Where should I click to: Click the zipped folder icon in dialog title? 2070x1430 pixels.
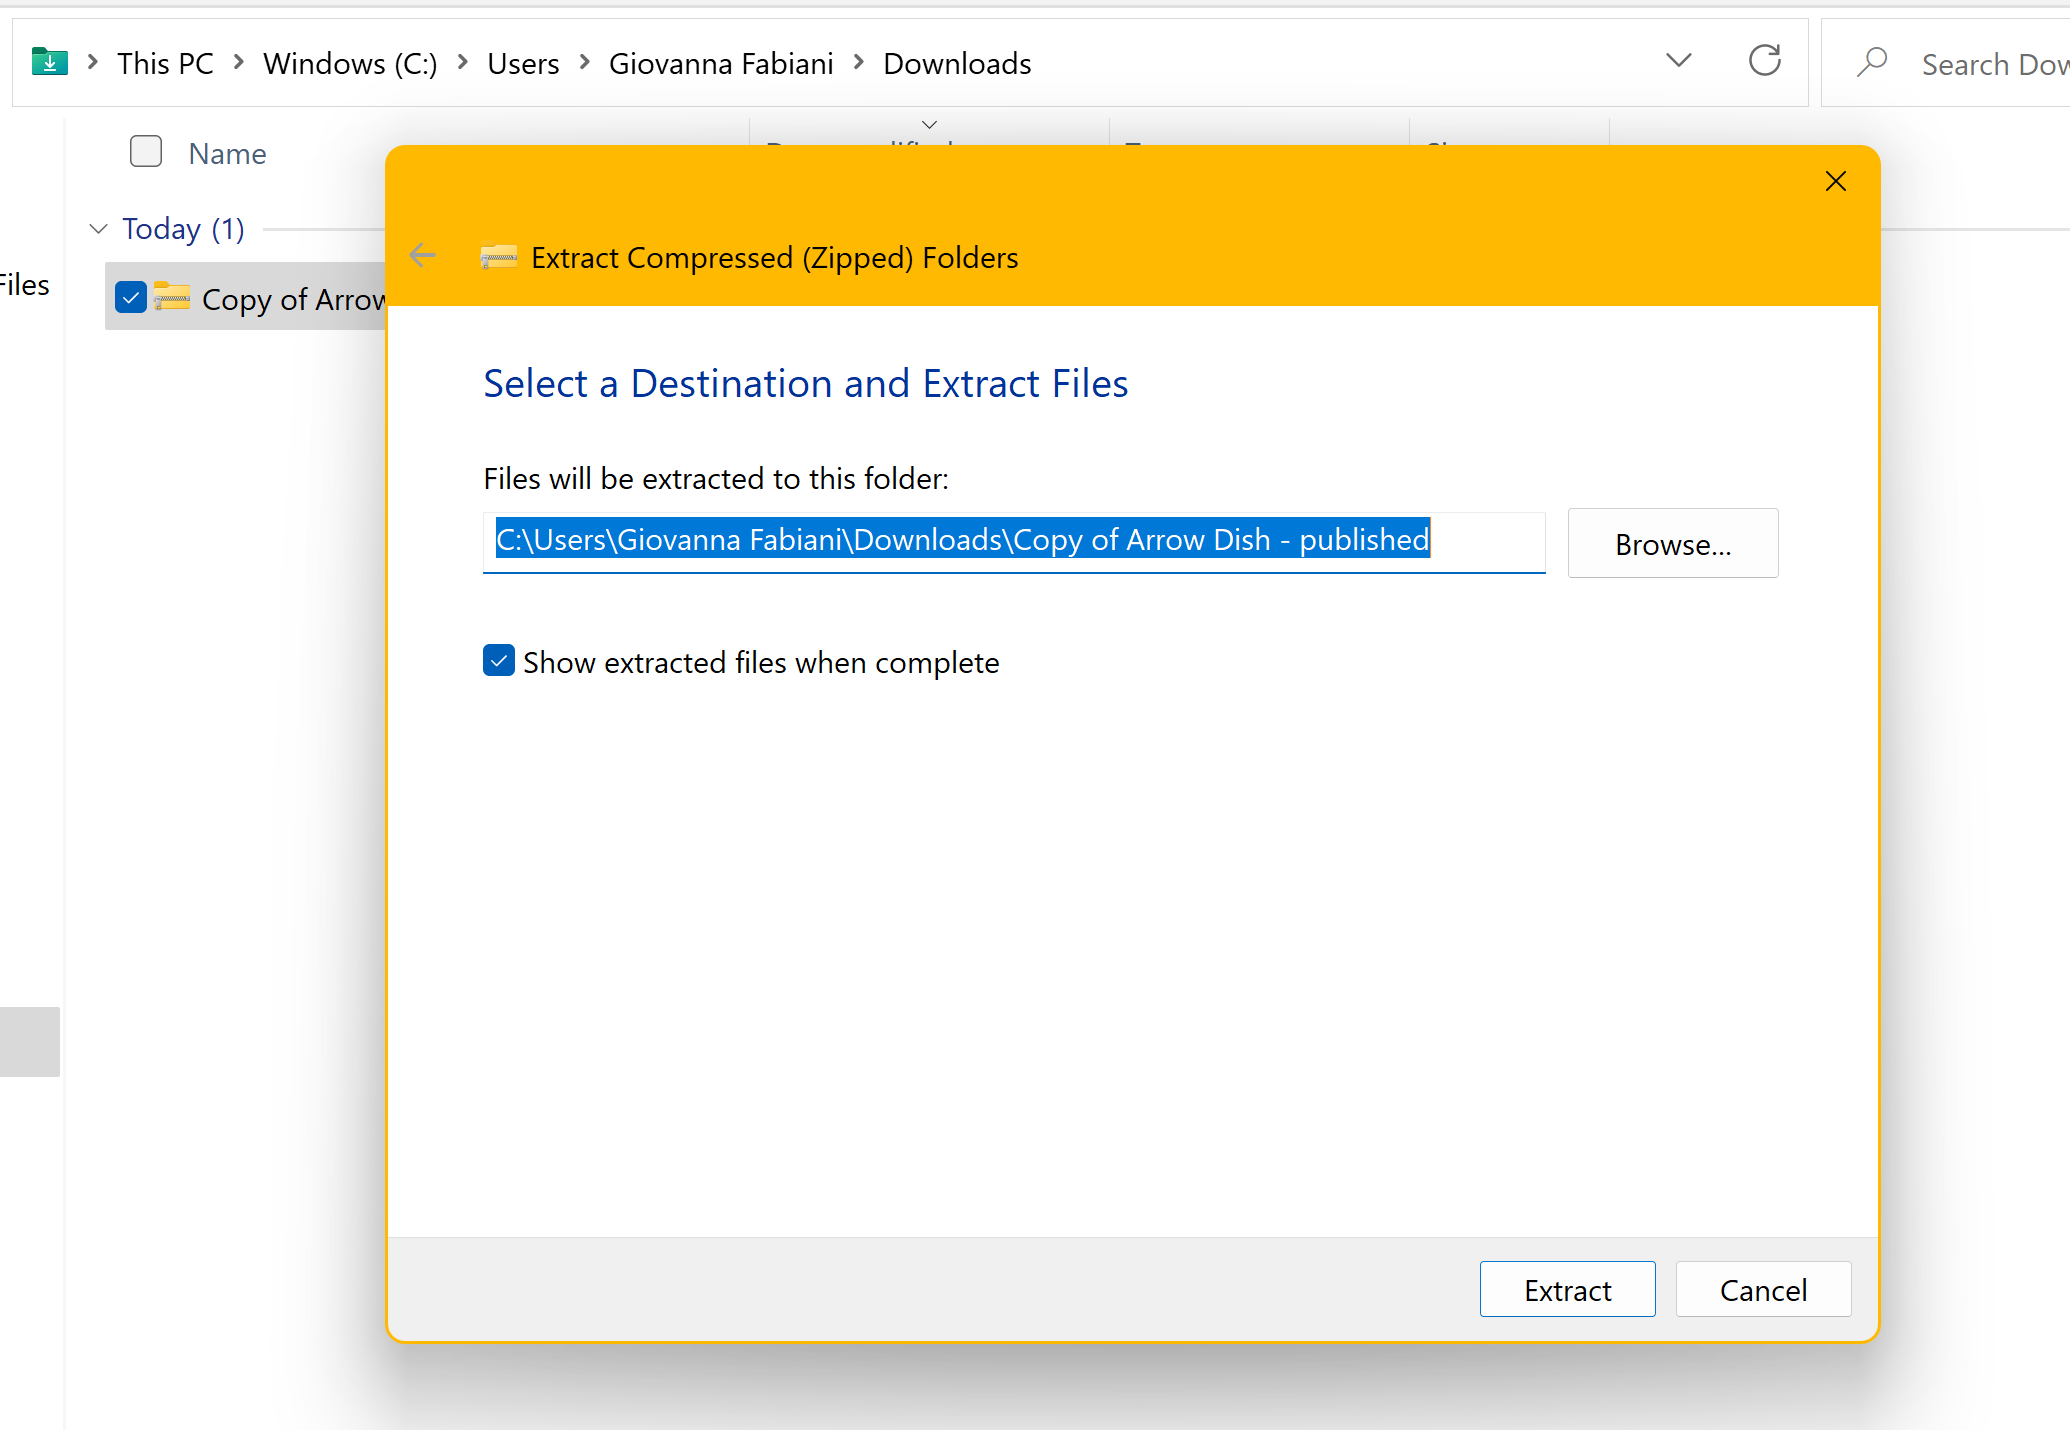tap(498, 257)
